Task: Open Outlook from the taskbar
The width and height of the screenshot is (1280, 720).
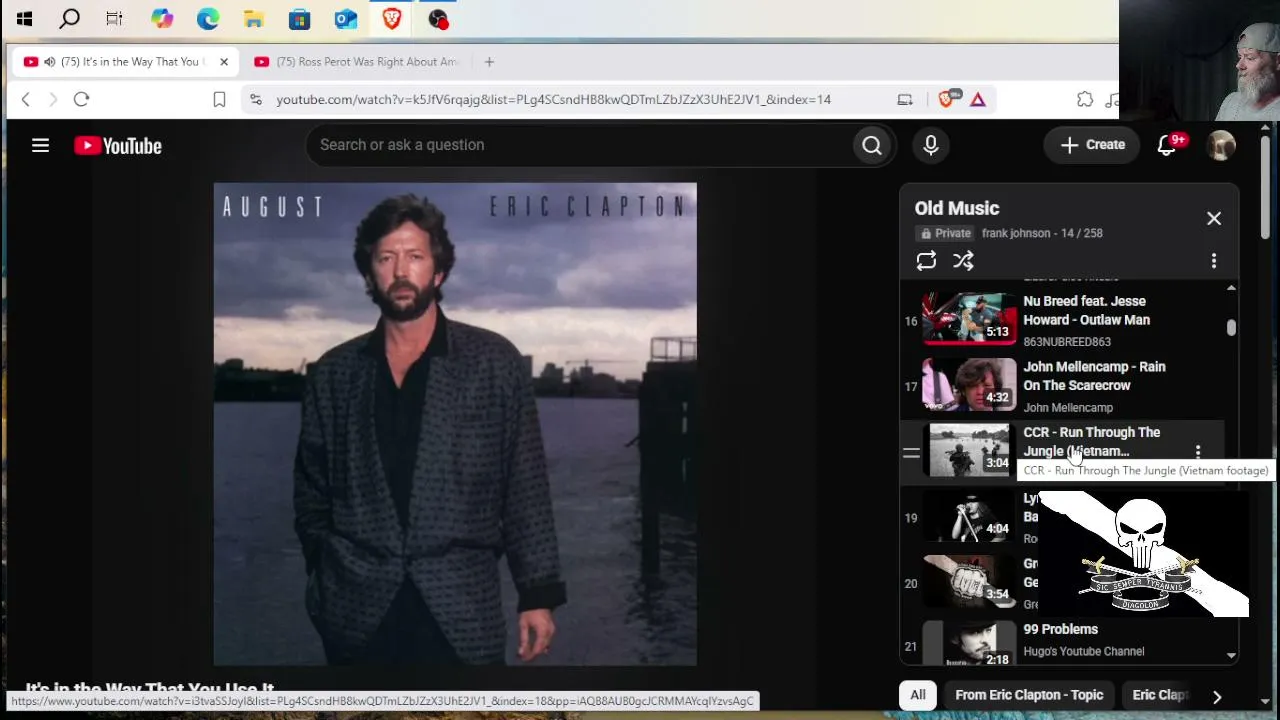Action: [346, 18]
